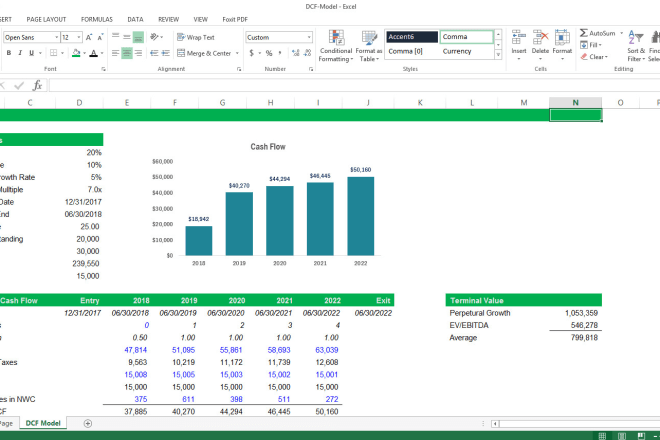This screenshot has width=660, height=440.
Task: Open Font dialog launcher
Action: point(104,69)
